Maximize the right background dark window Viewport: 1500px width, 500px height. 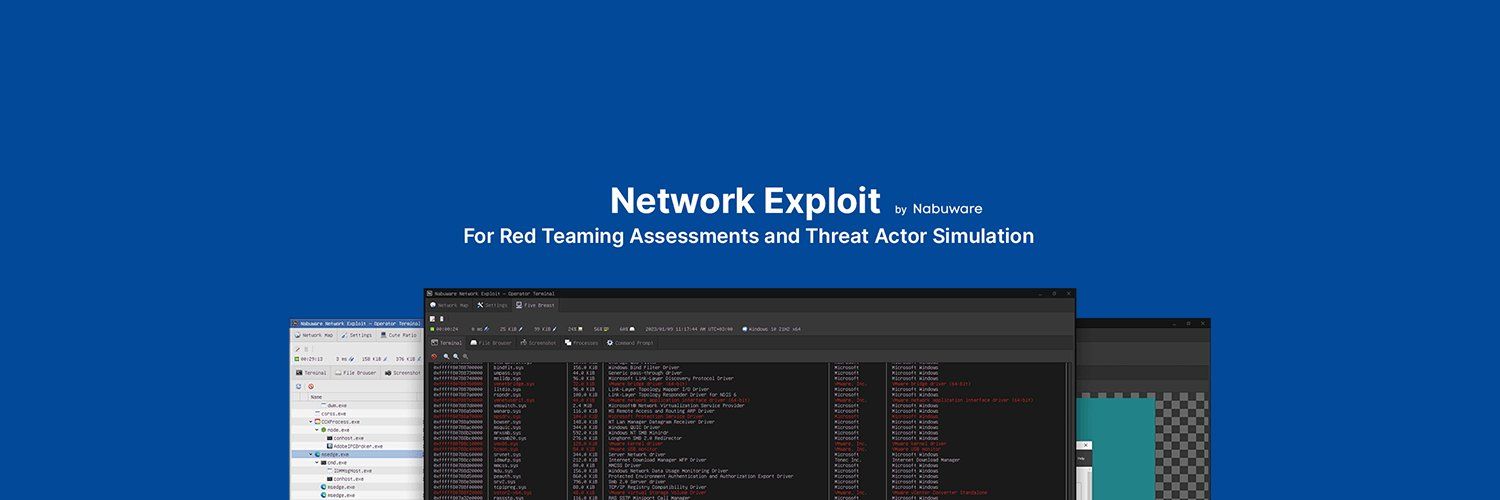click(x=1188, y=323)
